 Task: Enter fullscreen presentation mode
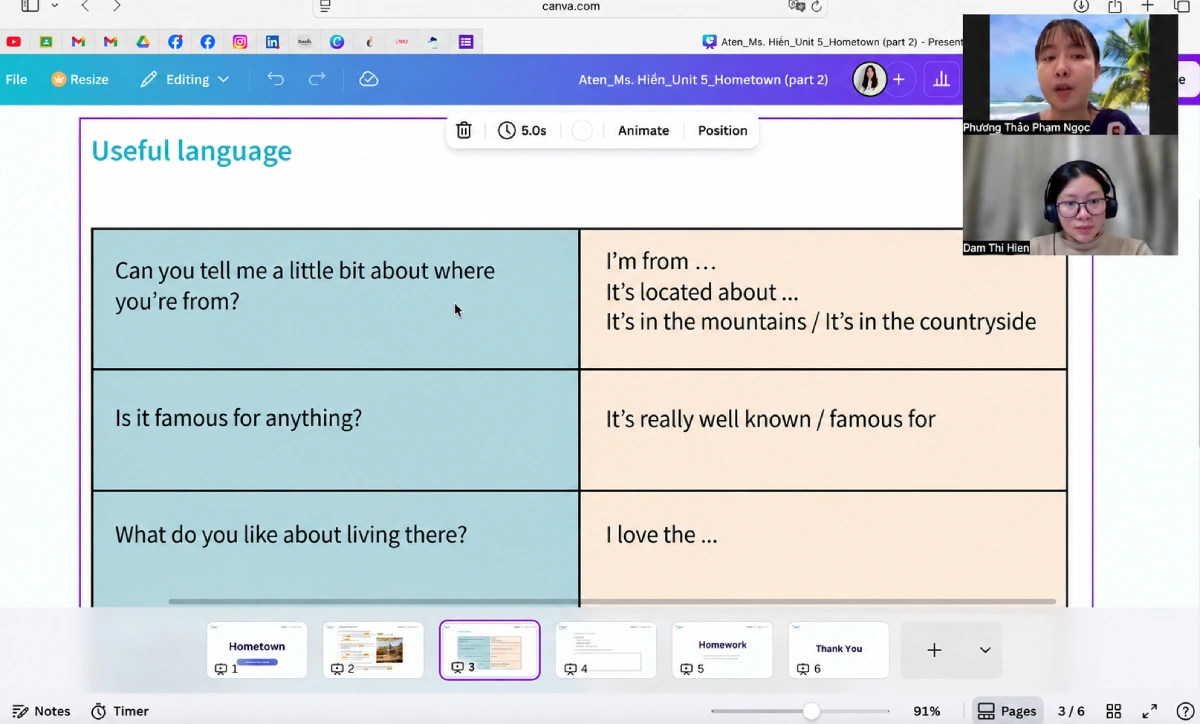(x=1150, y=711)
